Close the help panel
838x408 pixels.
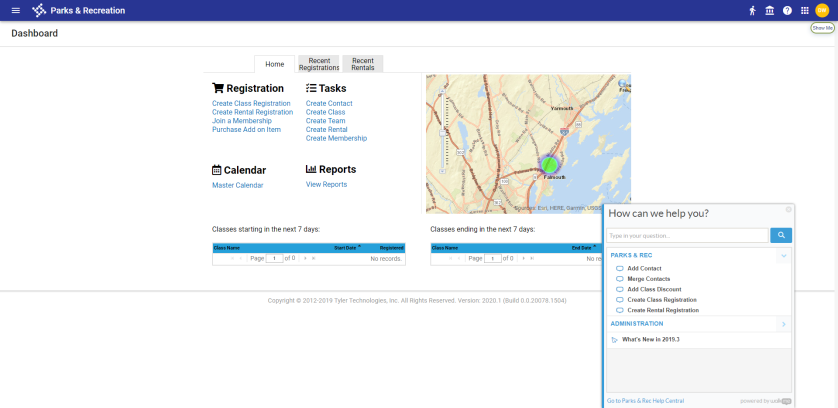coord(788,209)
